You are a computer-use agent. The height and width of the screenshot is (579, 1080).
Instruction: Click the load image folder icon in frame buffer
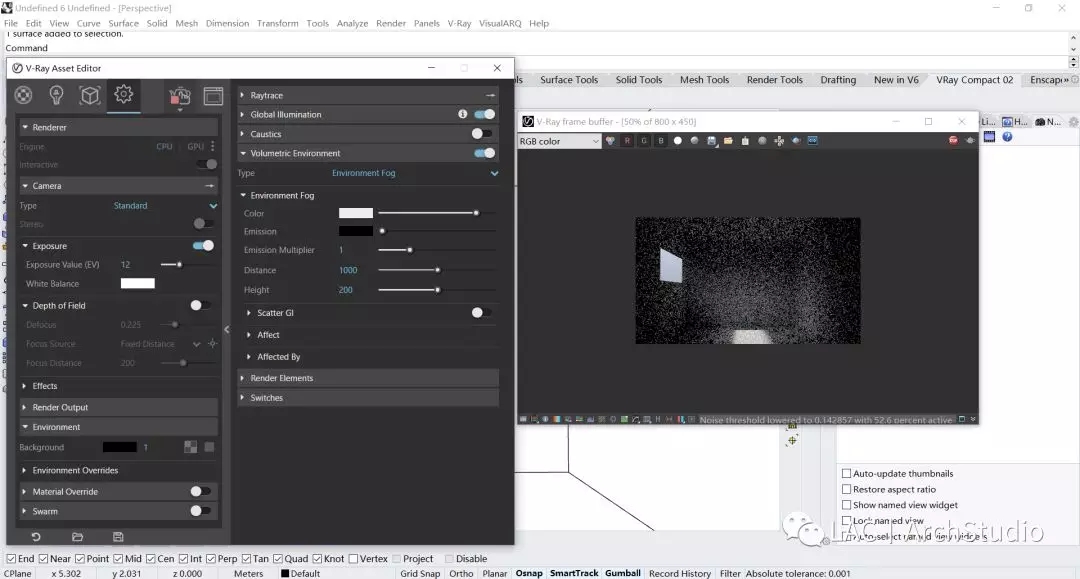click(728, 140)
